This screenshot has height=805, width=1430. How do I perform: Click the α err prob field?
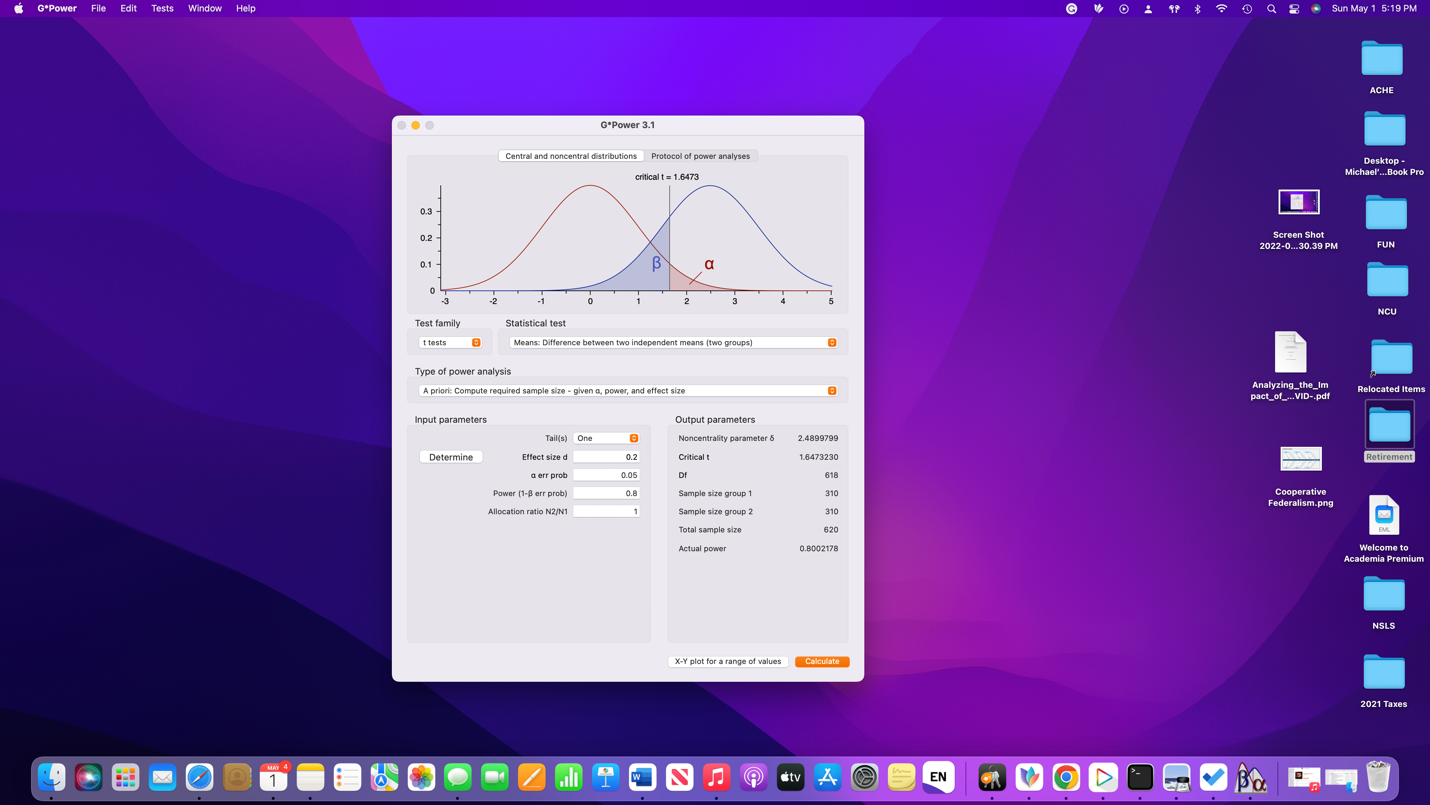606,475
